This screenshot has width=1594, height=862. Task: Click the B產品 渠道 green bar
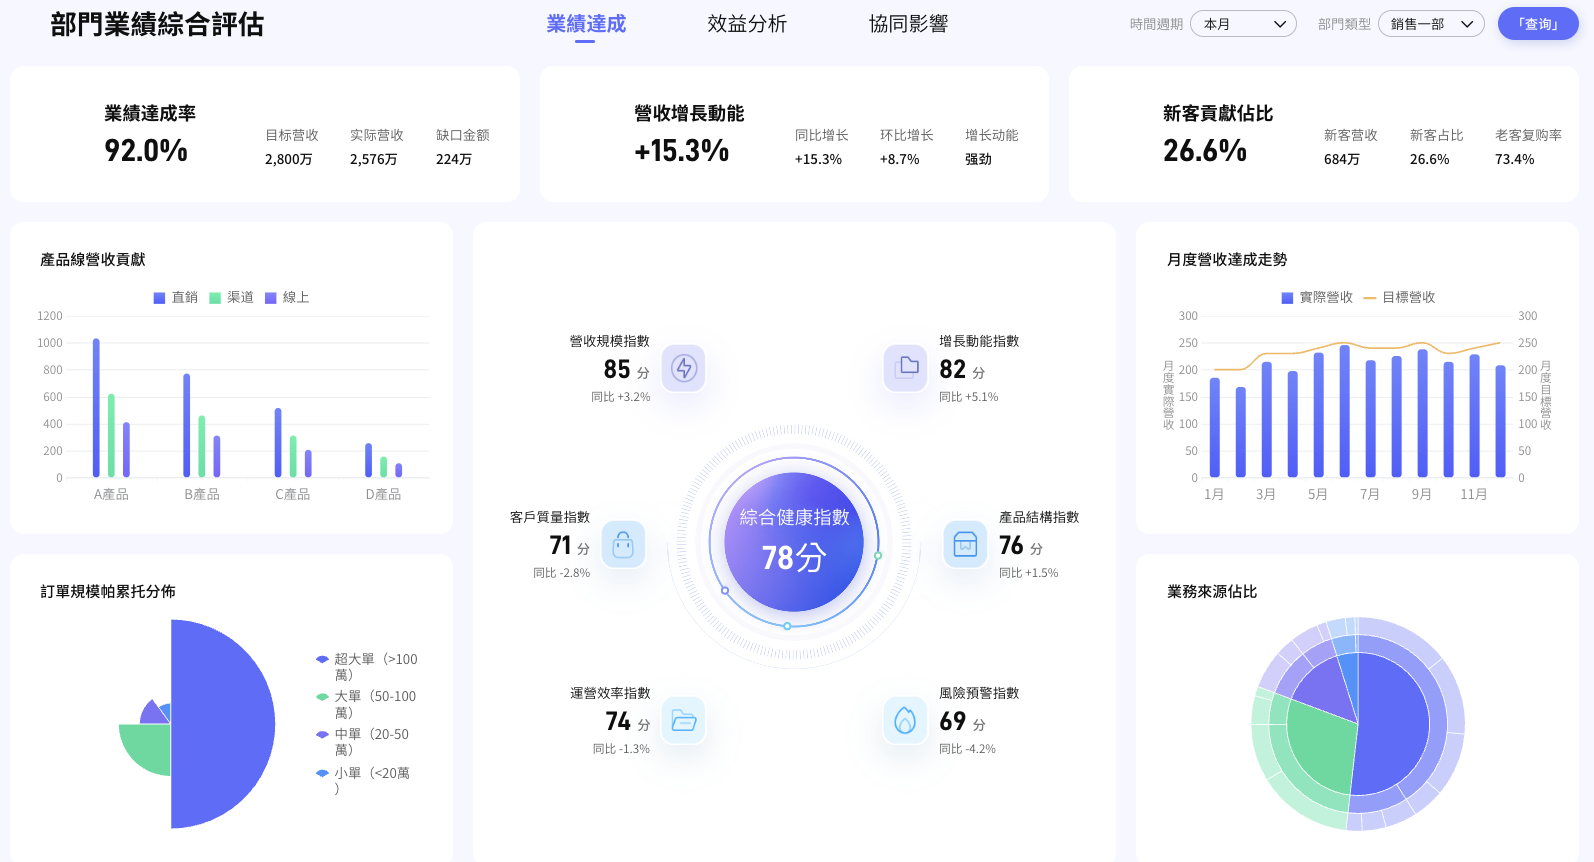(x=201, y=446)
